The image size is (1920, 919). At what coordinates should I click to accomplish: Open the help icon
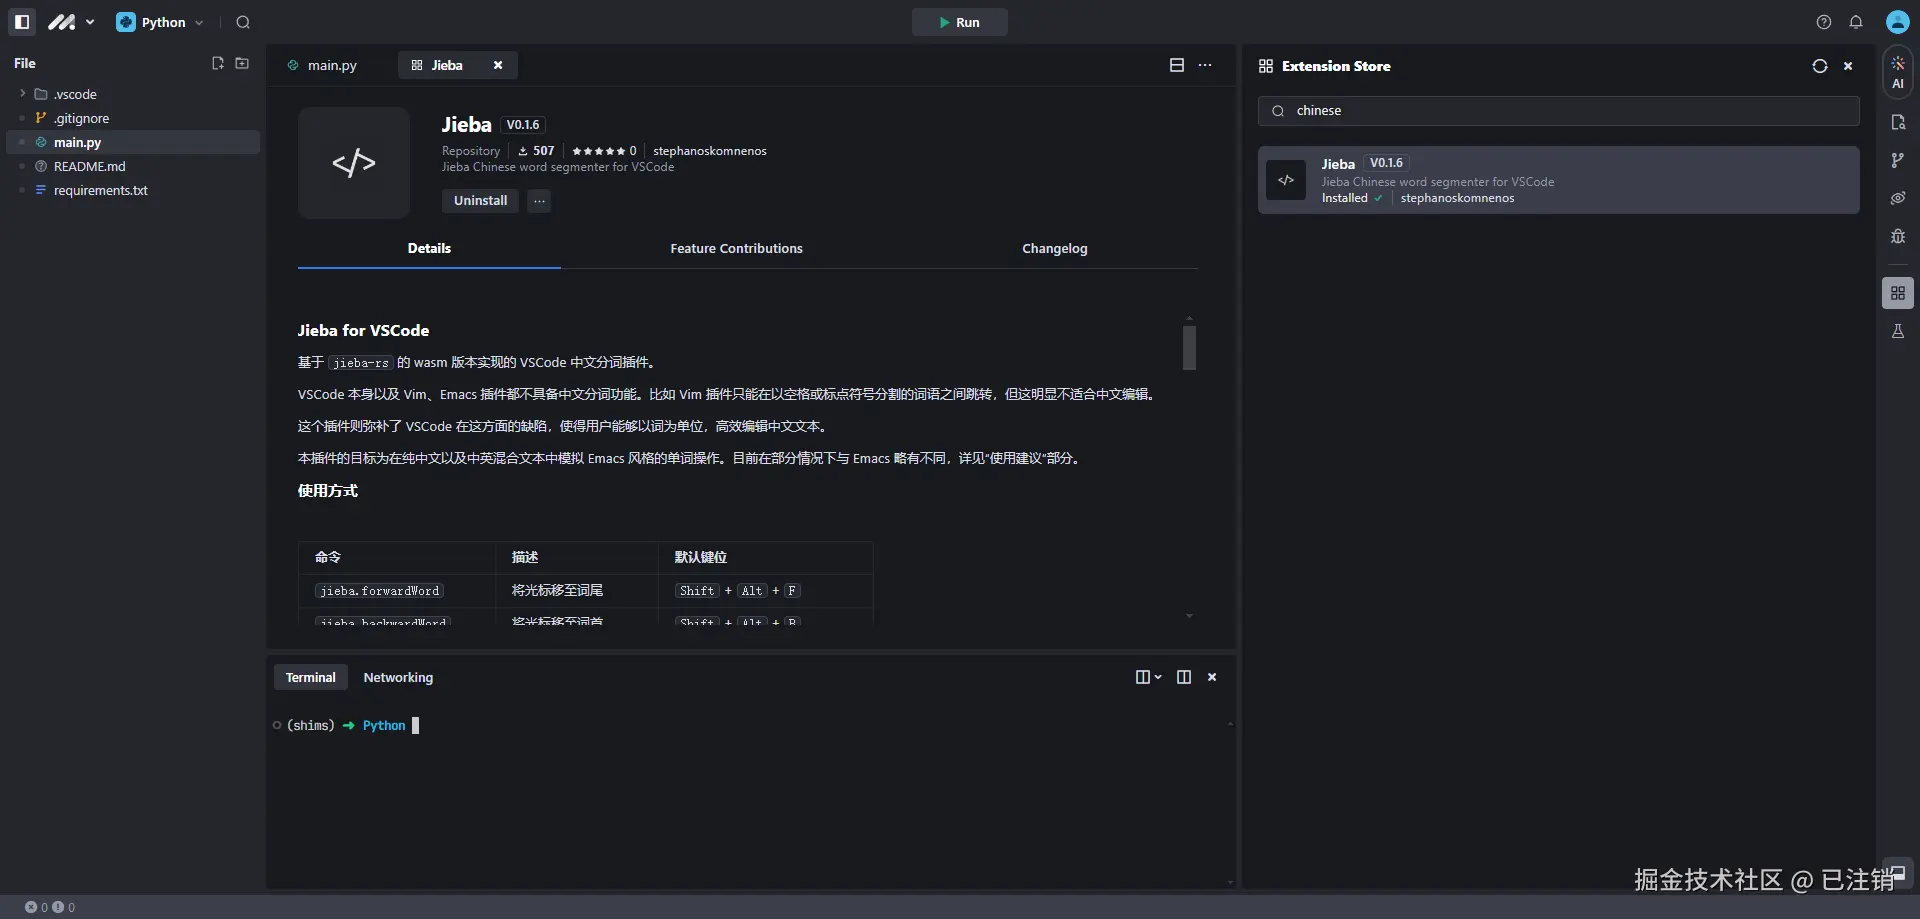(1824, 22)
